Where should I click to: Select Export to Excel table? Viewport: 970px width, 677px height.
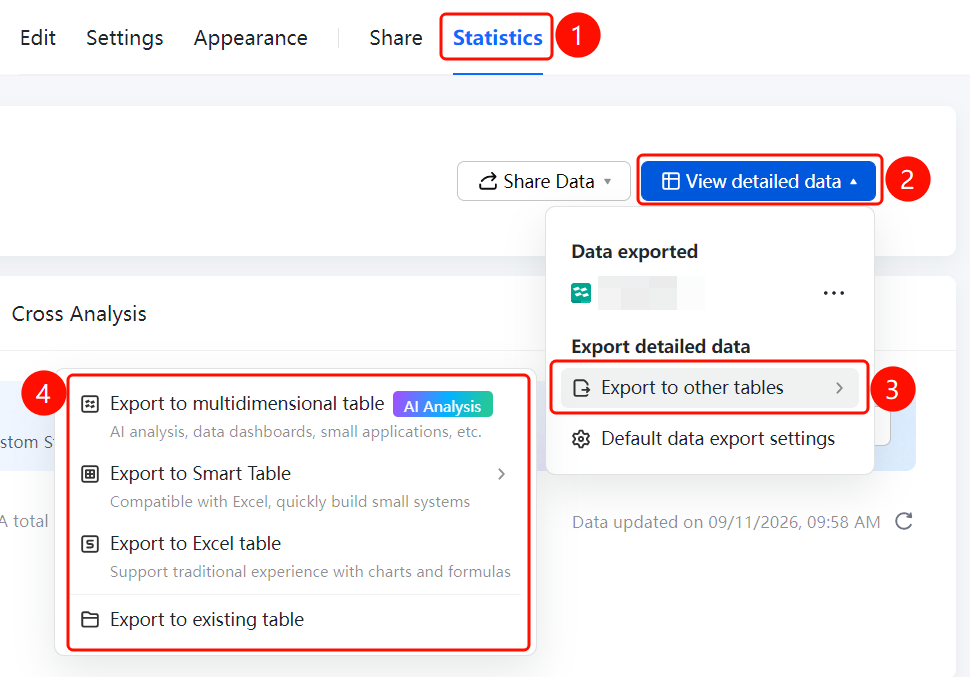(195, 543)
